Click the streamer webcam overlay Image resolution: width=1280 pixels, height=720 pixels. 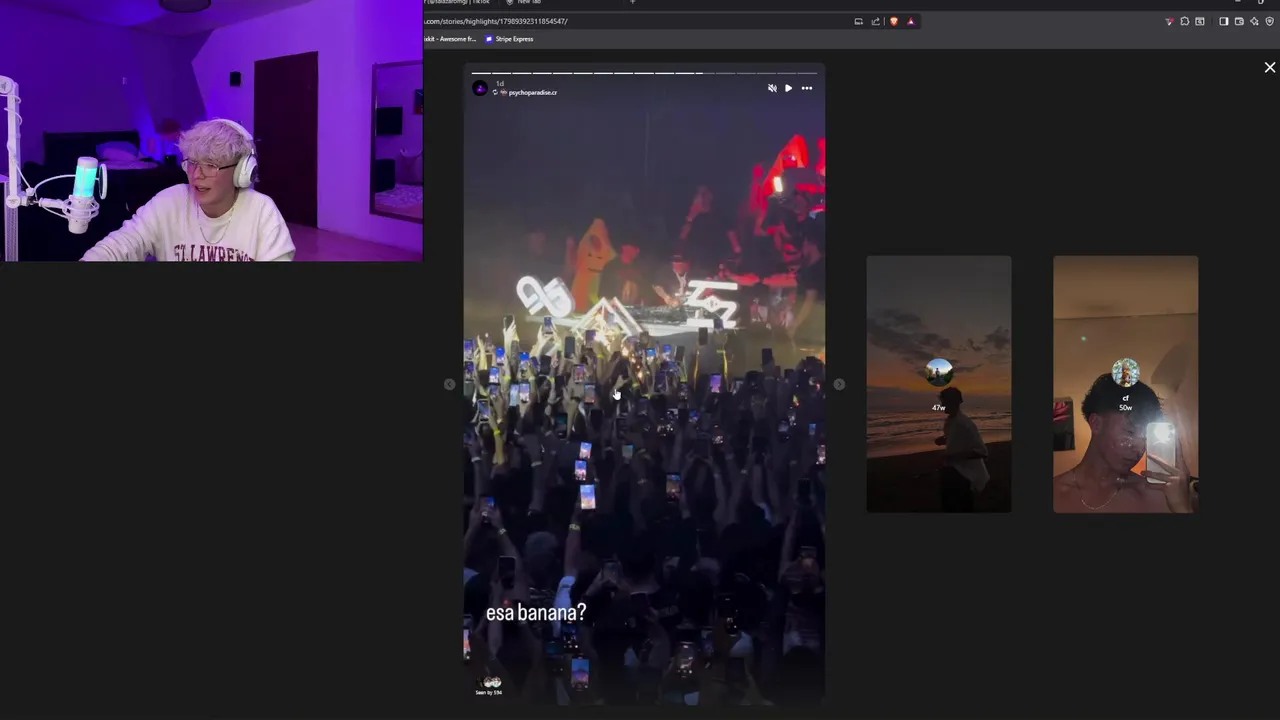[x=211, y=131]
